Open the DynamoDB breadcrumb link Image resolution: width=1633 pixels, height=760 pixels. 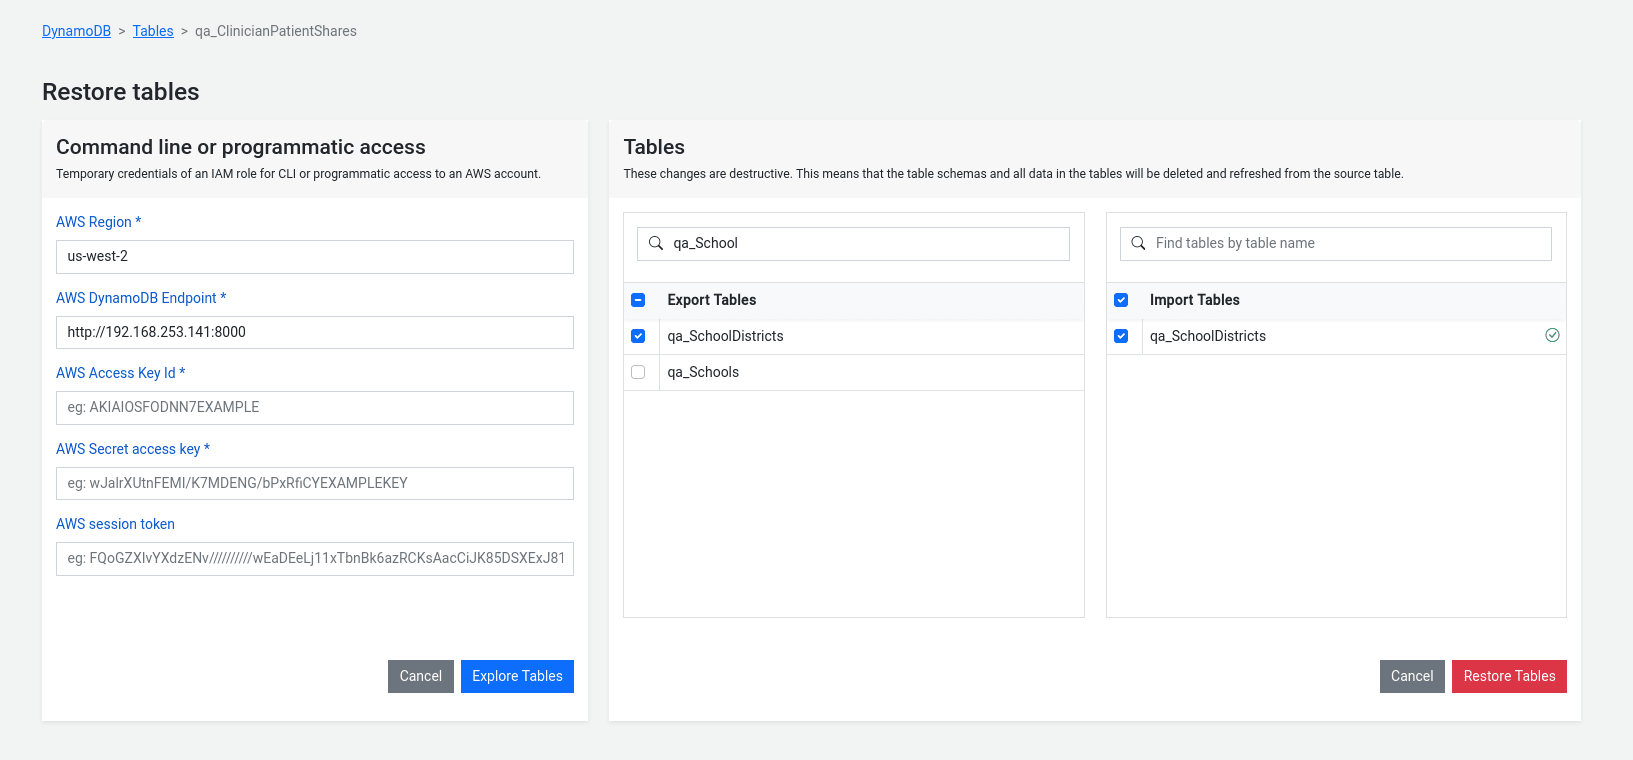[76, 31]
